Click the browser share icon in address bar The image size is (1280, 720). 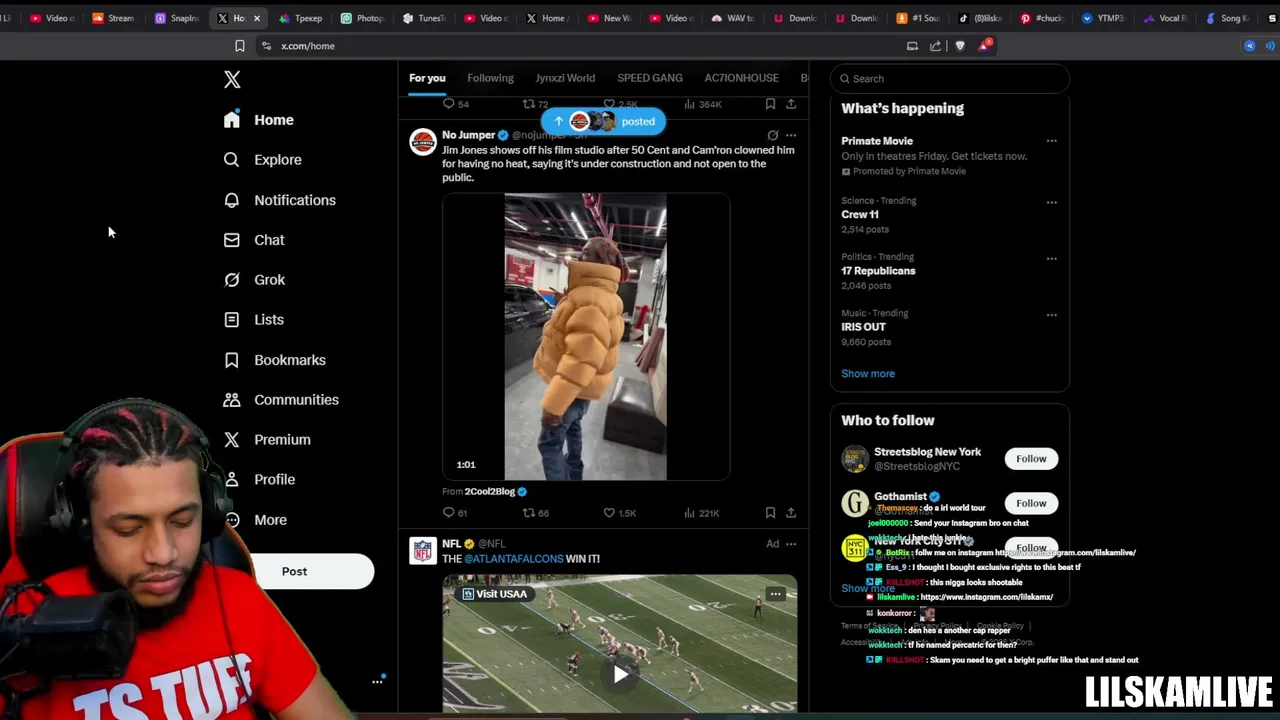(935, 46)
